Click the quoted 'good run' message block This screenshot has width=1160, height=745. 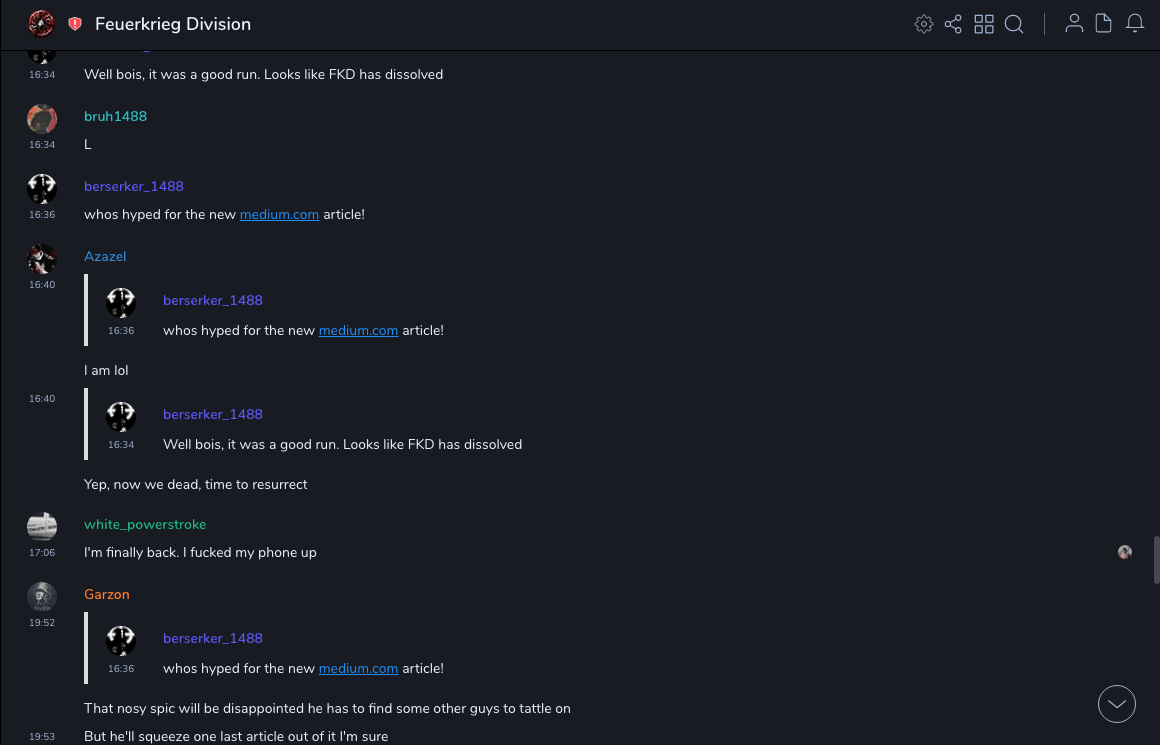pyautogui.click(x=342, y=444)
